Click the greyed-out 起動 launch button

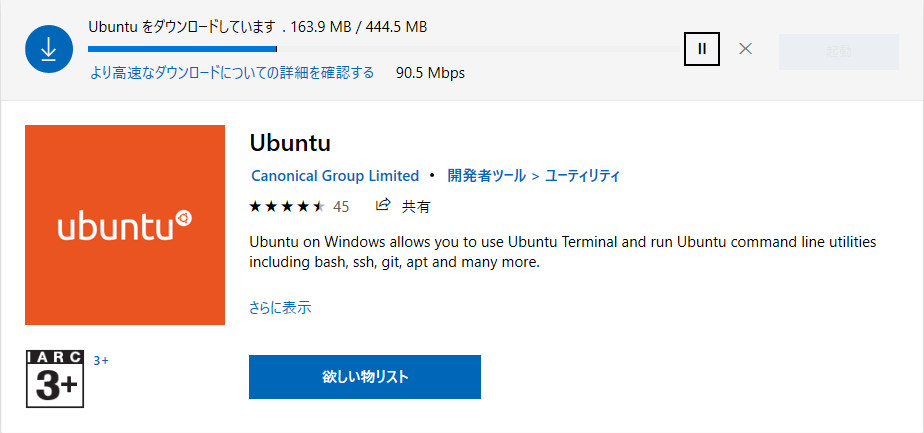pos(839,52)
